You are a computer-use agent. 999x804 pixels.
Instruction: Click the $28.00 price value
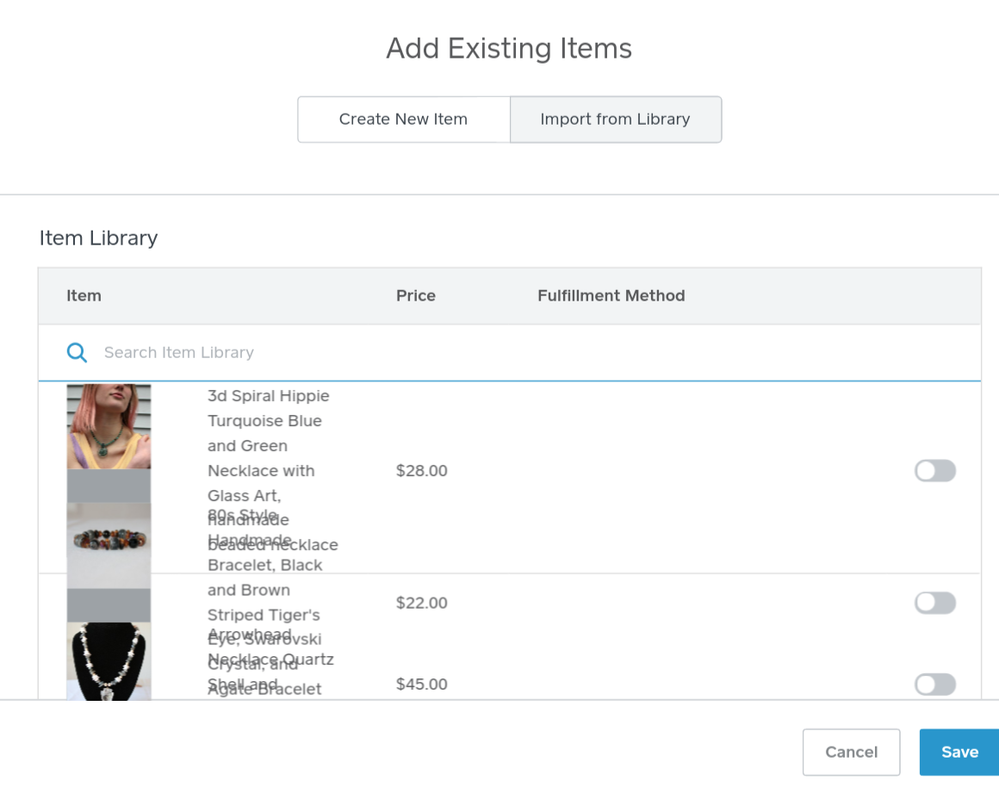(421, 471)
